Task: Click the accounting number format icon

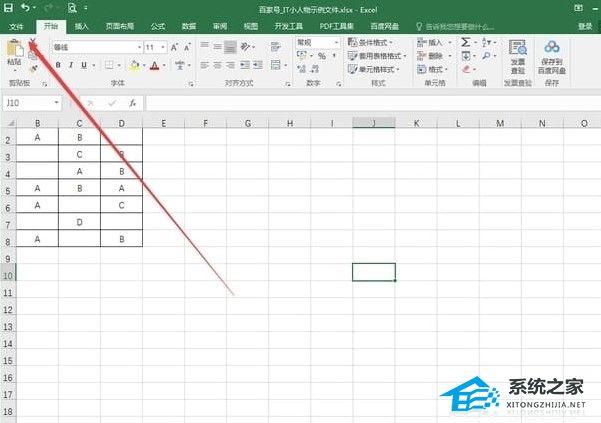Action: (302, 56)
